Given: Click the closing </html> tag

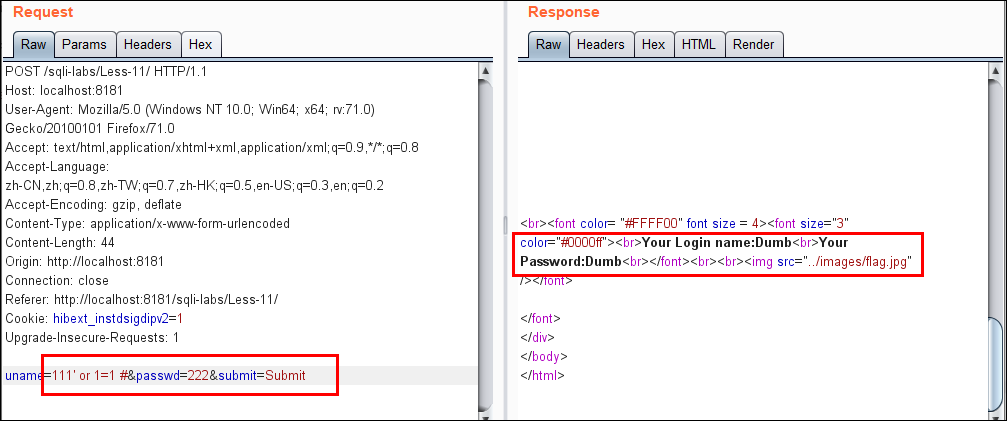Looking at the screenshot, I should [542, 375].
